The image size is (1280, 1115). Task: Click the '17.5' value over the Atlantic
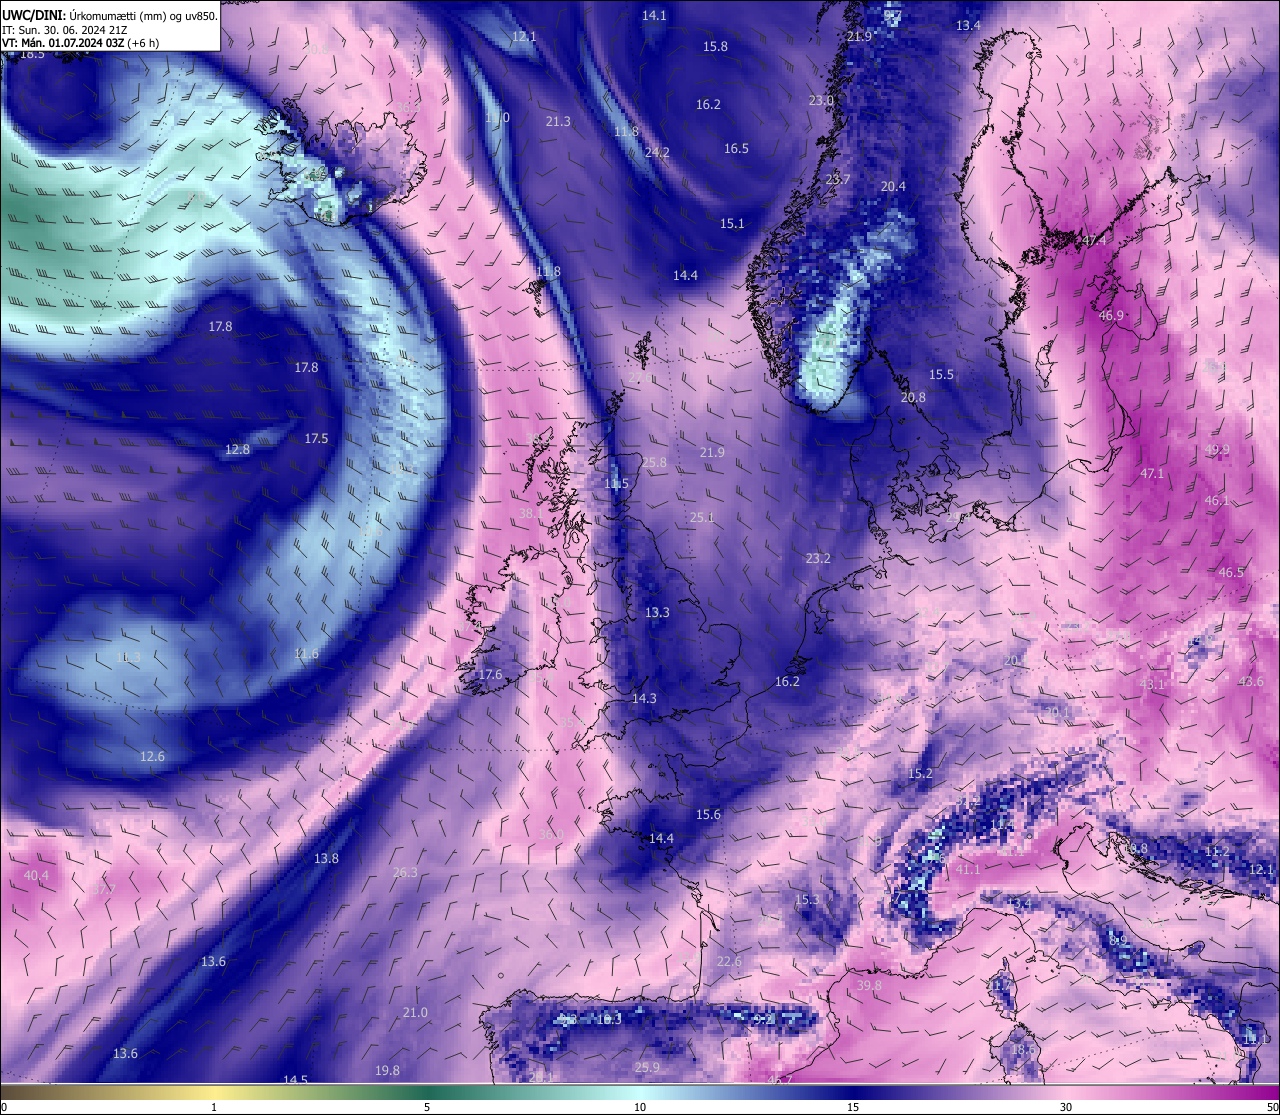pos(316,438)
